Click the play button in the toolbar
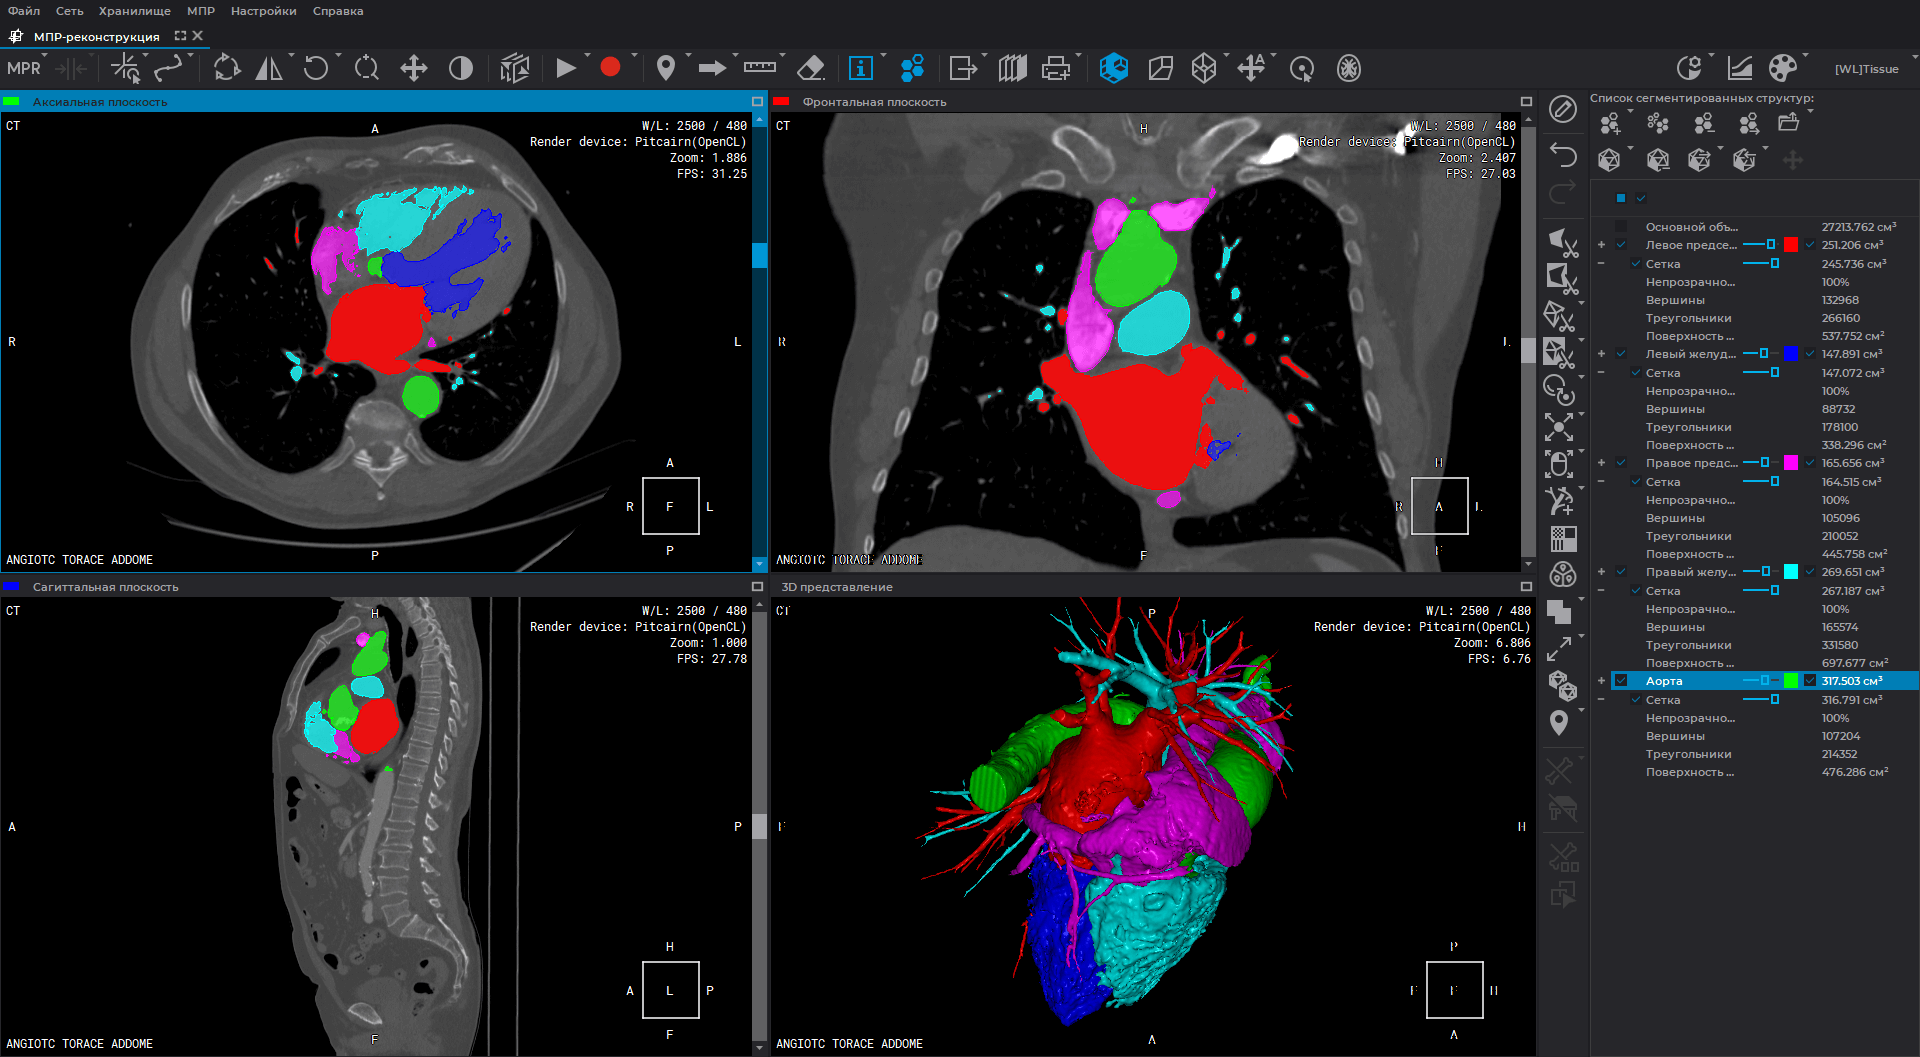 (x=565, y=68)
